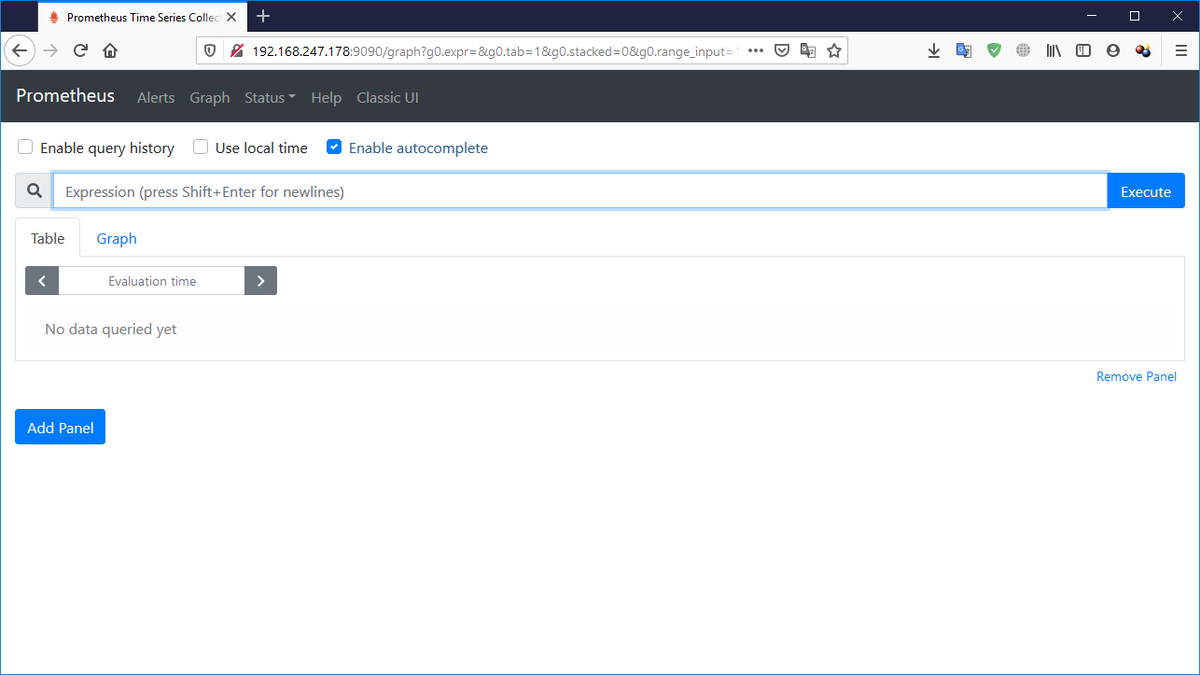Open the tracking protection shield icon
This screenshot has height=675, width=1200.
click(210, 50)
